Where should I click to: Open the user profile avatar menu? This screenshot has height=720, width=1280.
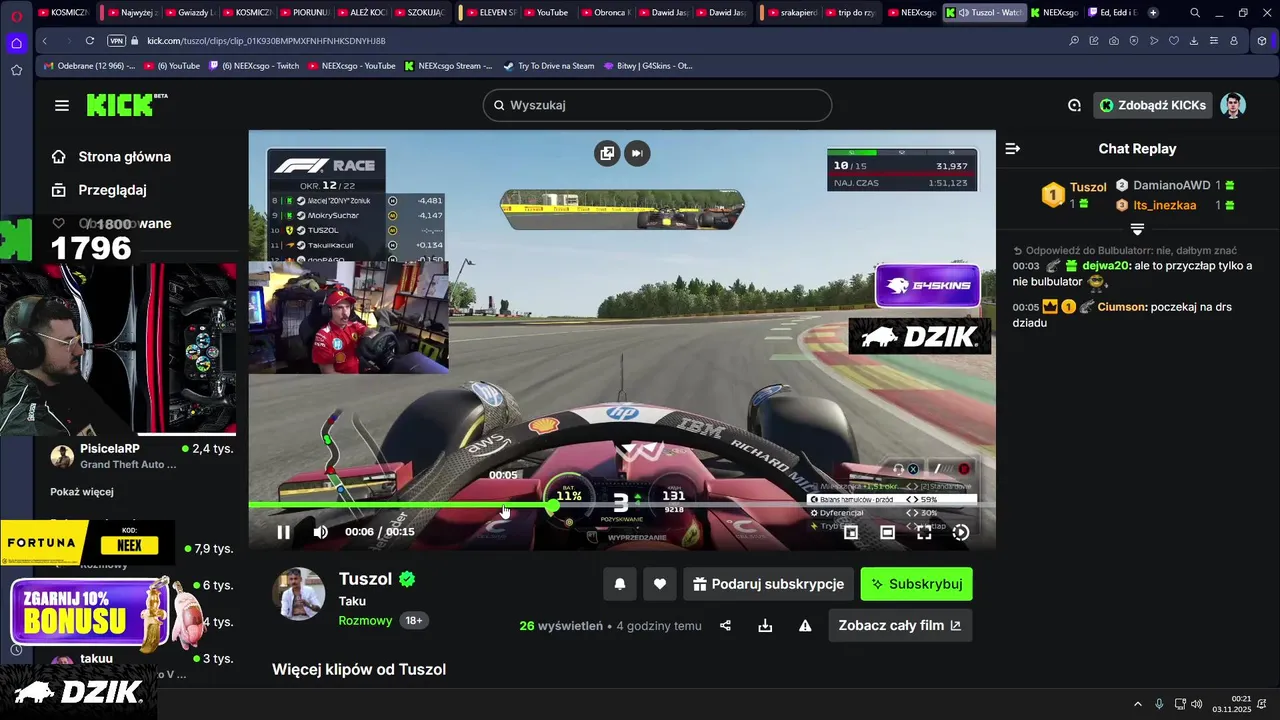pos(1233,105)
